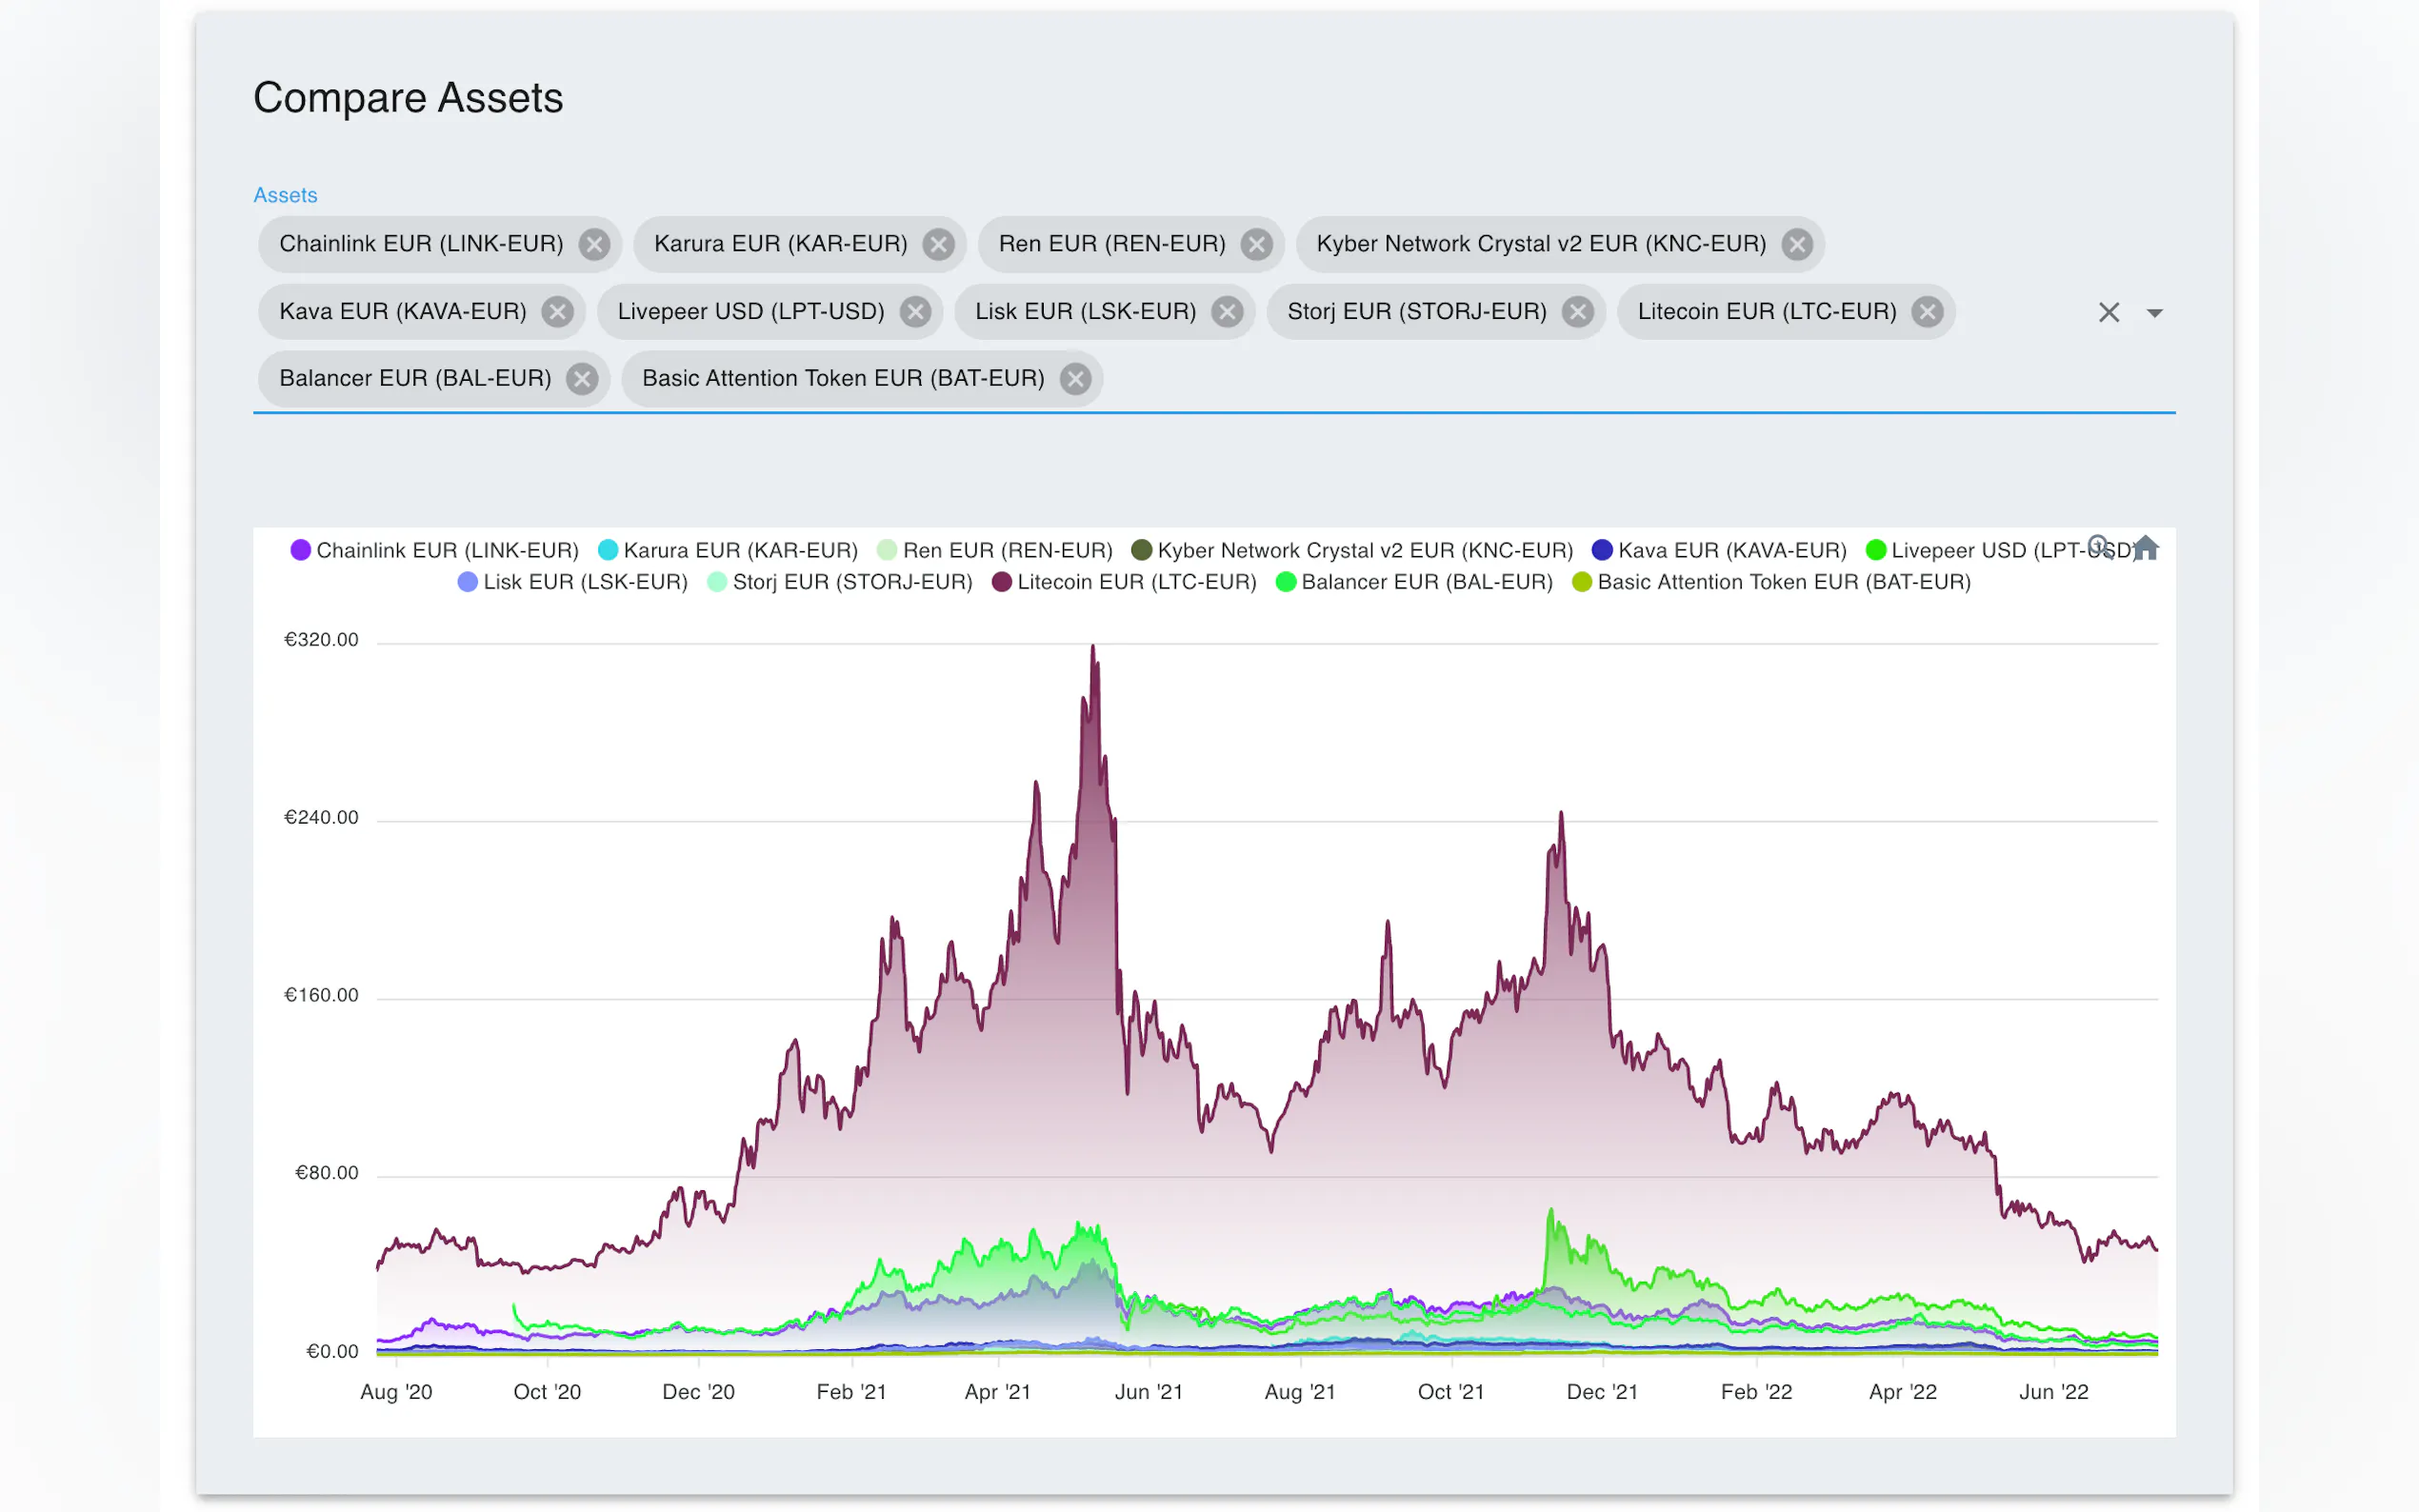Remove the Karura EUR asset chip

tap(938, 244)
